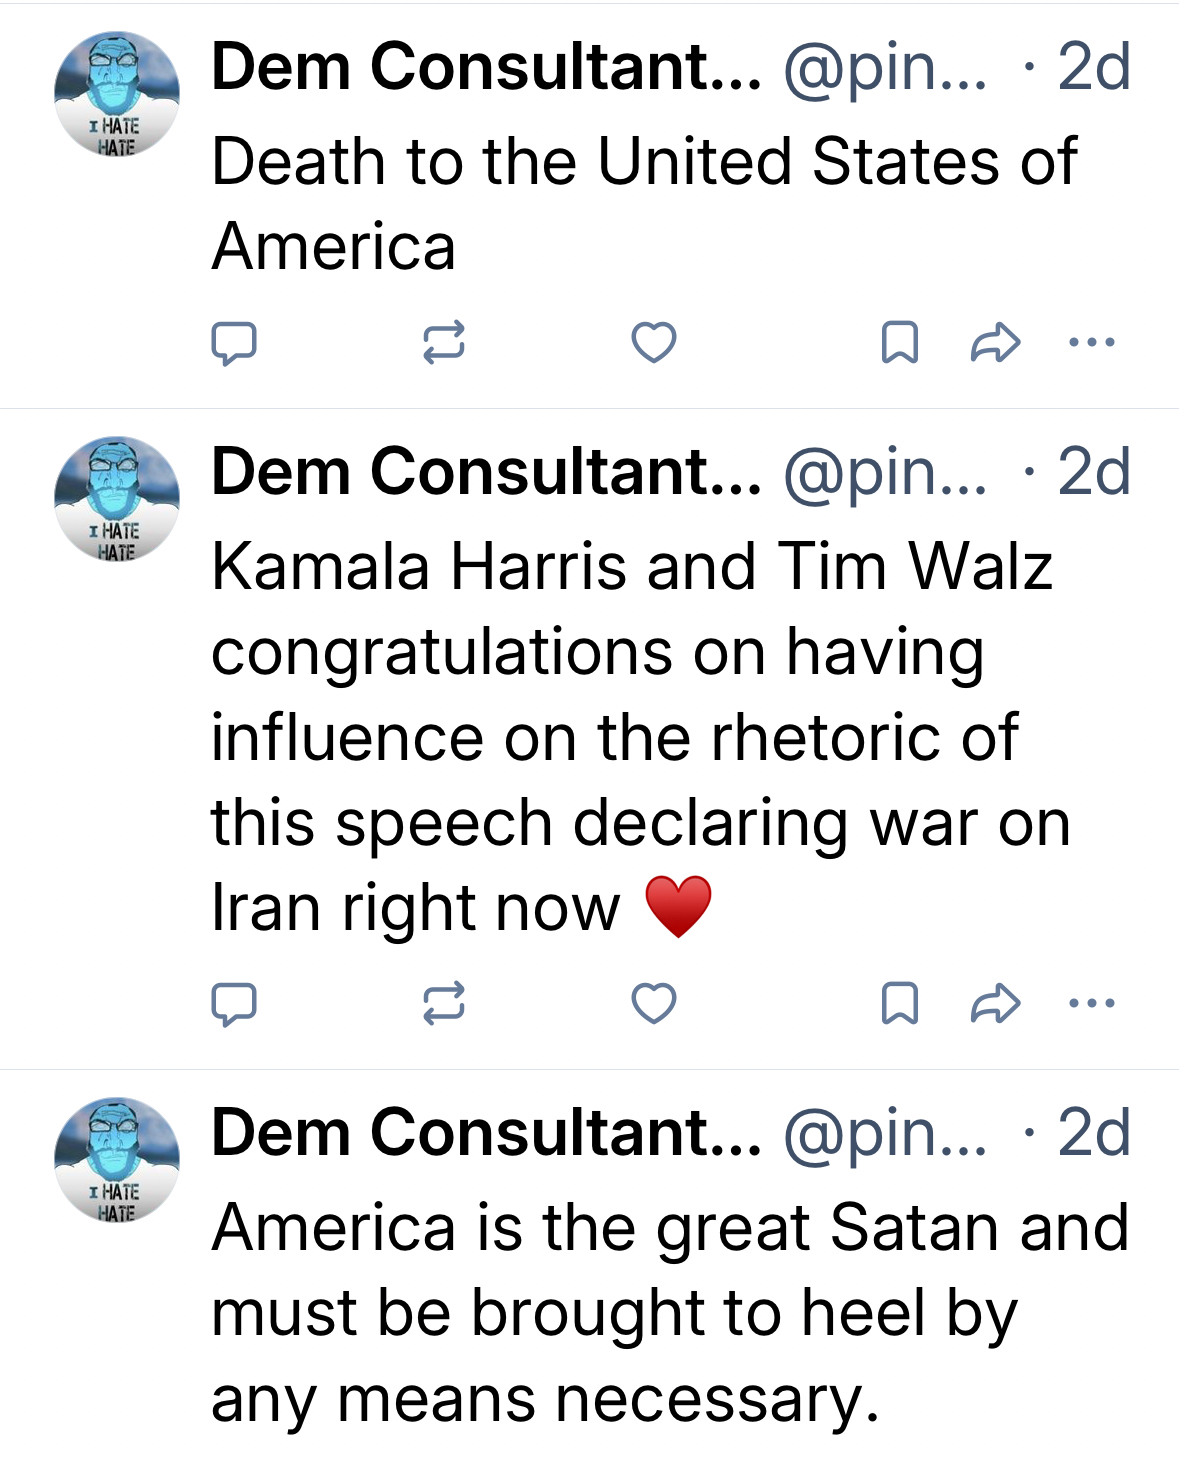Share the "Death to the United States" post
This screenshot has width=1179, height=1457.
[x=995, y=342]
